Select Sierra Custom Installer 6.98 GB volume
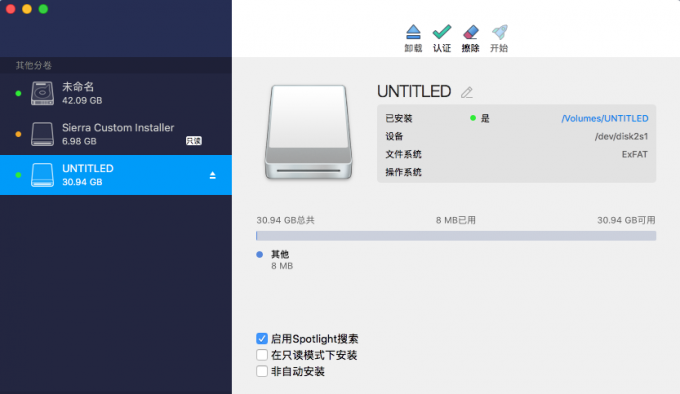Screen dimensions: 680x394 116,134
